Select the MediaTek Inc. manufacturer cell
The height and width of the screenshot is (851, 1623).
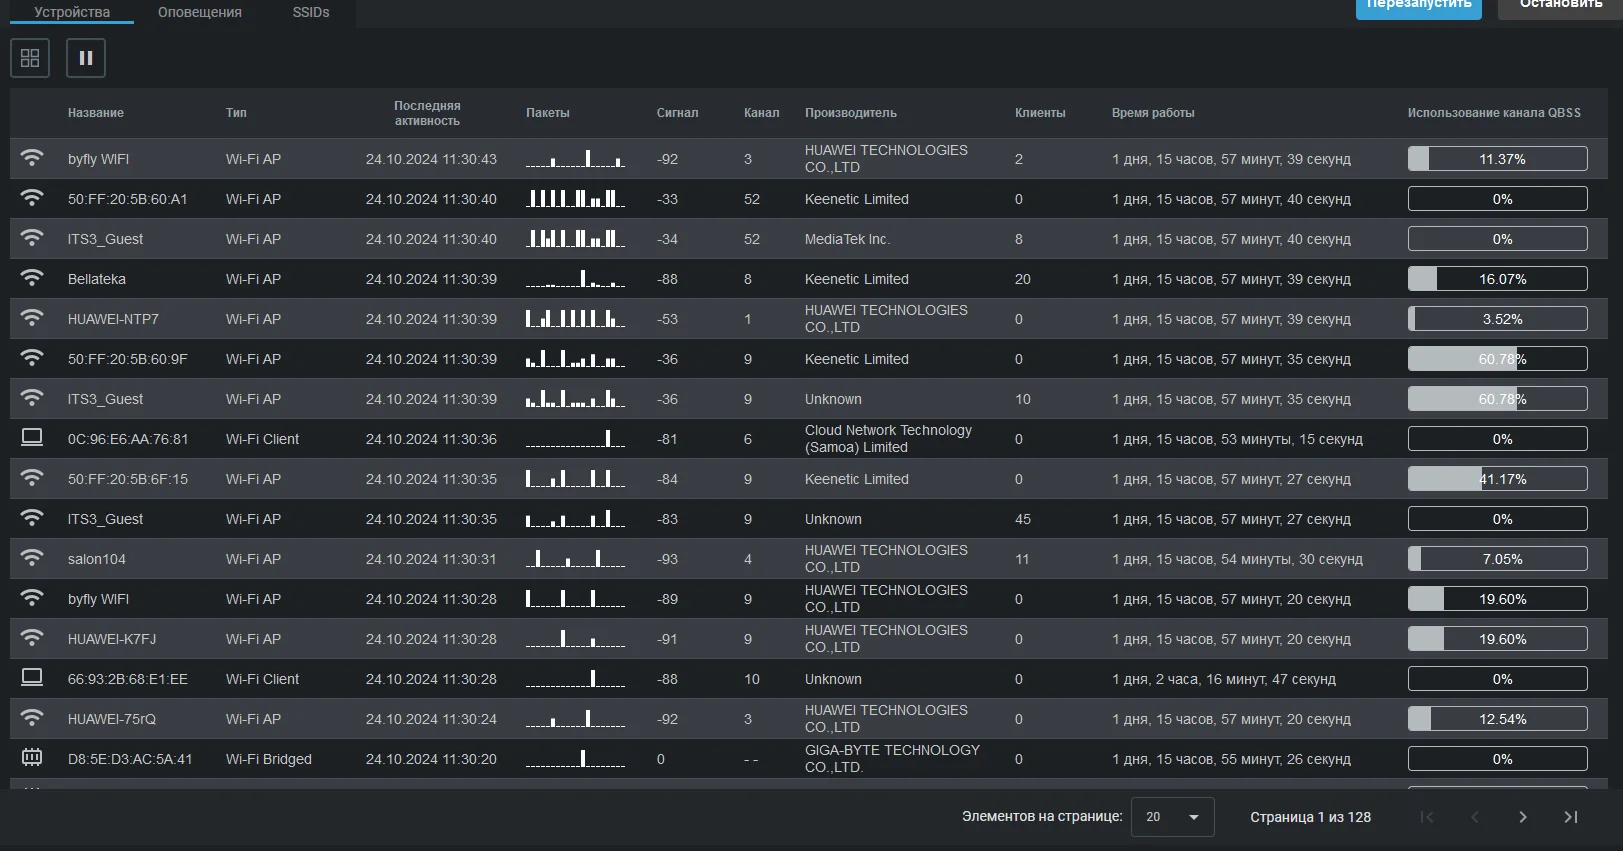[847, 239]
